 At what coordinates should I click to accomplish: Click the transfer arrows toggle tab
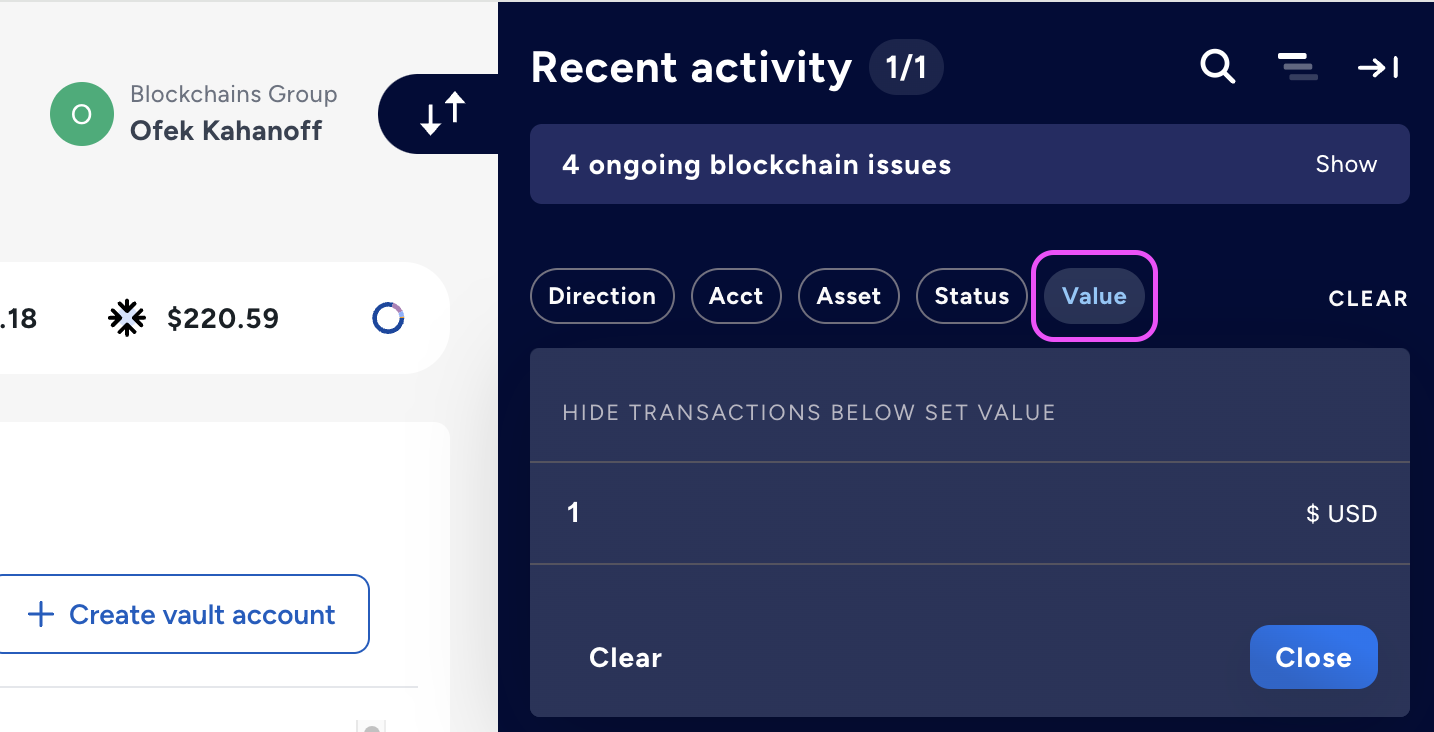[x=442, y=113]
